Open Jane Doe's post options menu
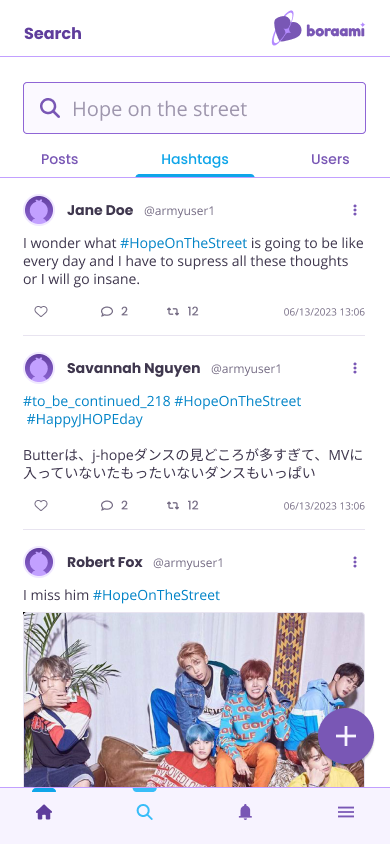The height and width of the screenshot is (844, 390). 354,210
